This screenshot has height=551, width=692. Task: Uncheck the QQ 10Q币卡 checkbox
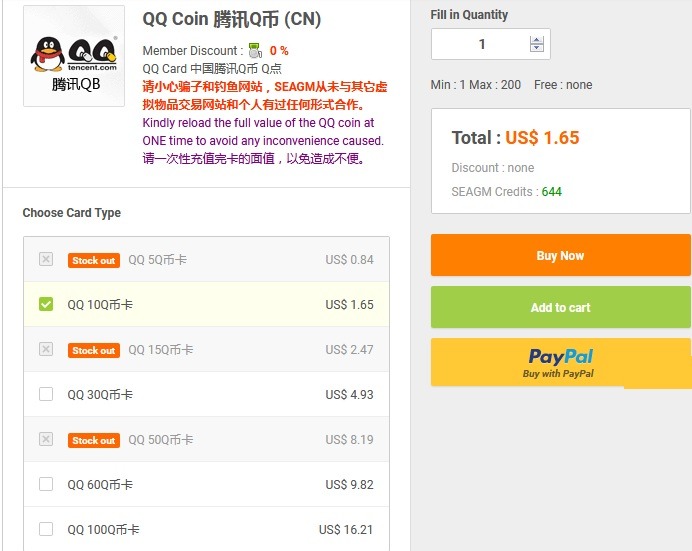coord(46,304)
